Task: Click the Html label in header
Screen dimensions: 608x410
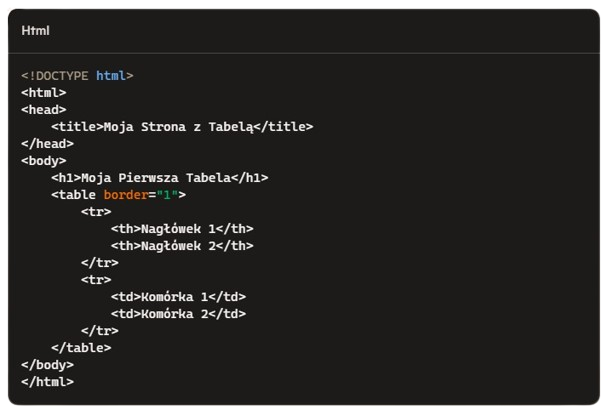Action: click(35, 31)
